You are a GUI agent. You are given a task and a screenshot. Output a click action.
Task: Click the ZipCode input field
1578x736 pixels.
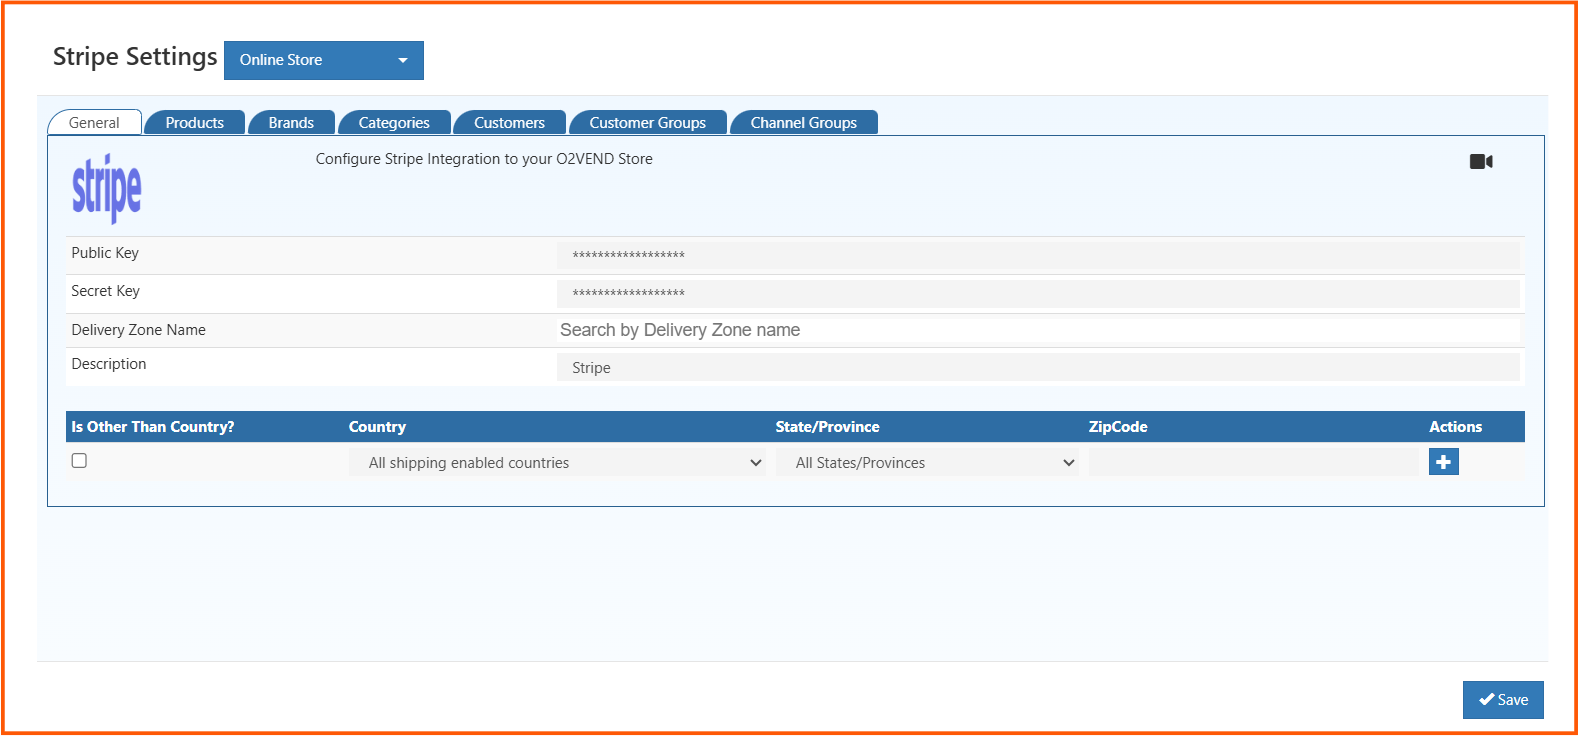point(1252,462)
